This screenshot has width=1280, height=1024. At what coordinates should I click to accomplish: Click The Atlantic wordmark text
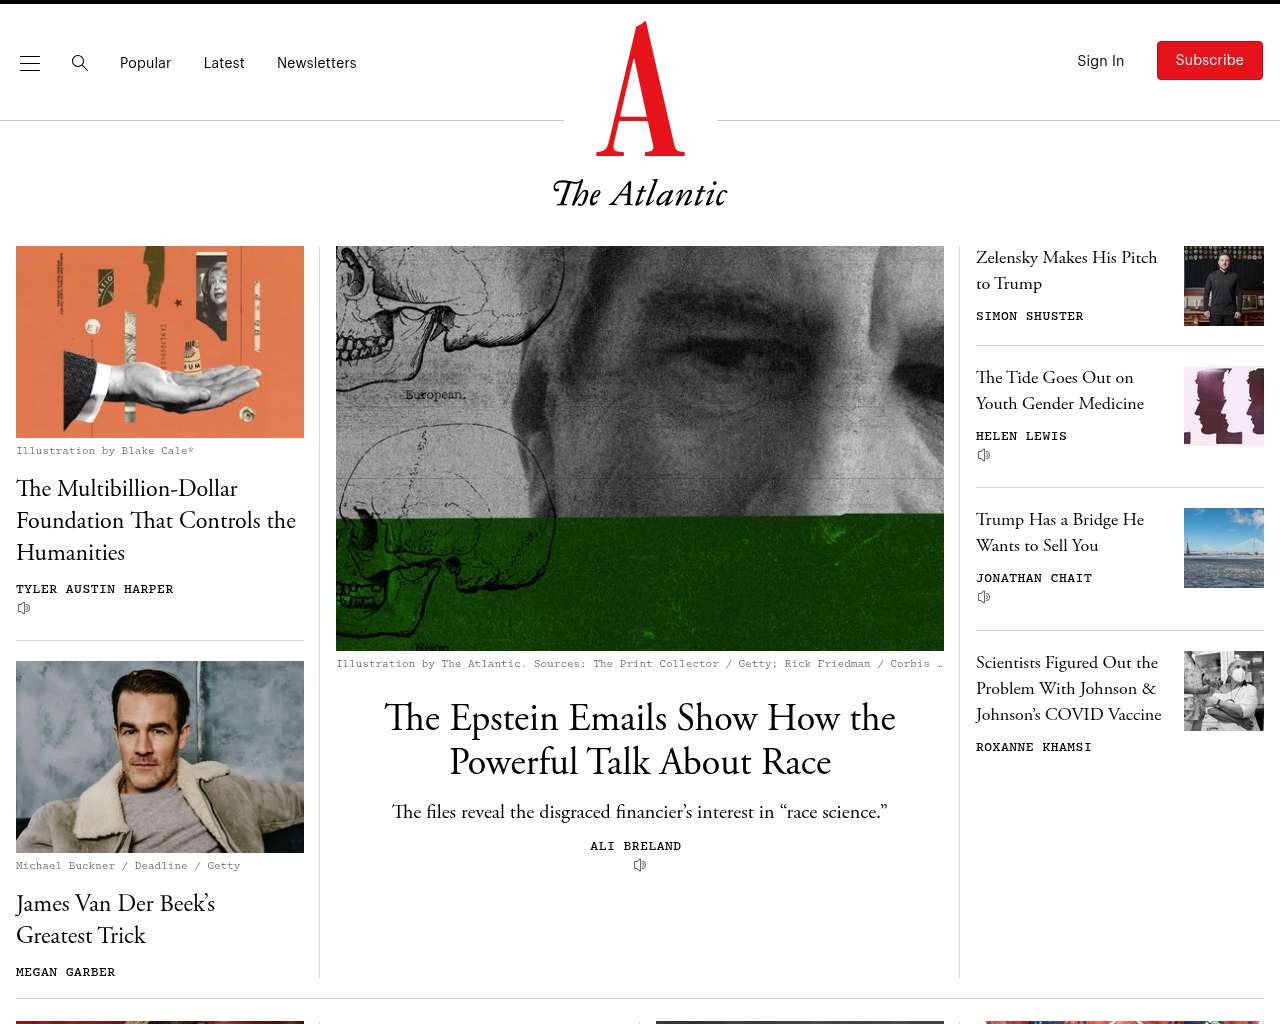pos(640,194)
